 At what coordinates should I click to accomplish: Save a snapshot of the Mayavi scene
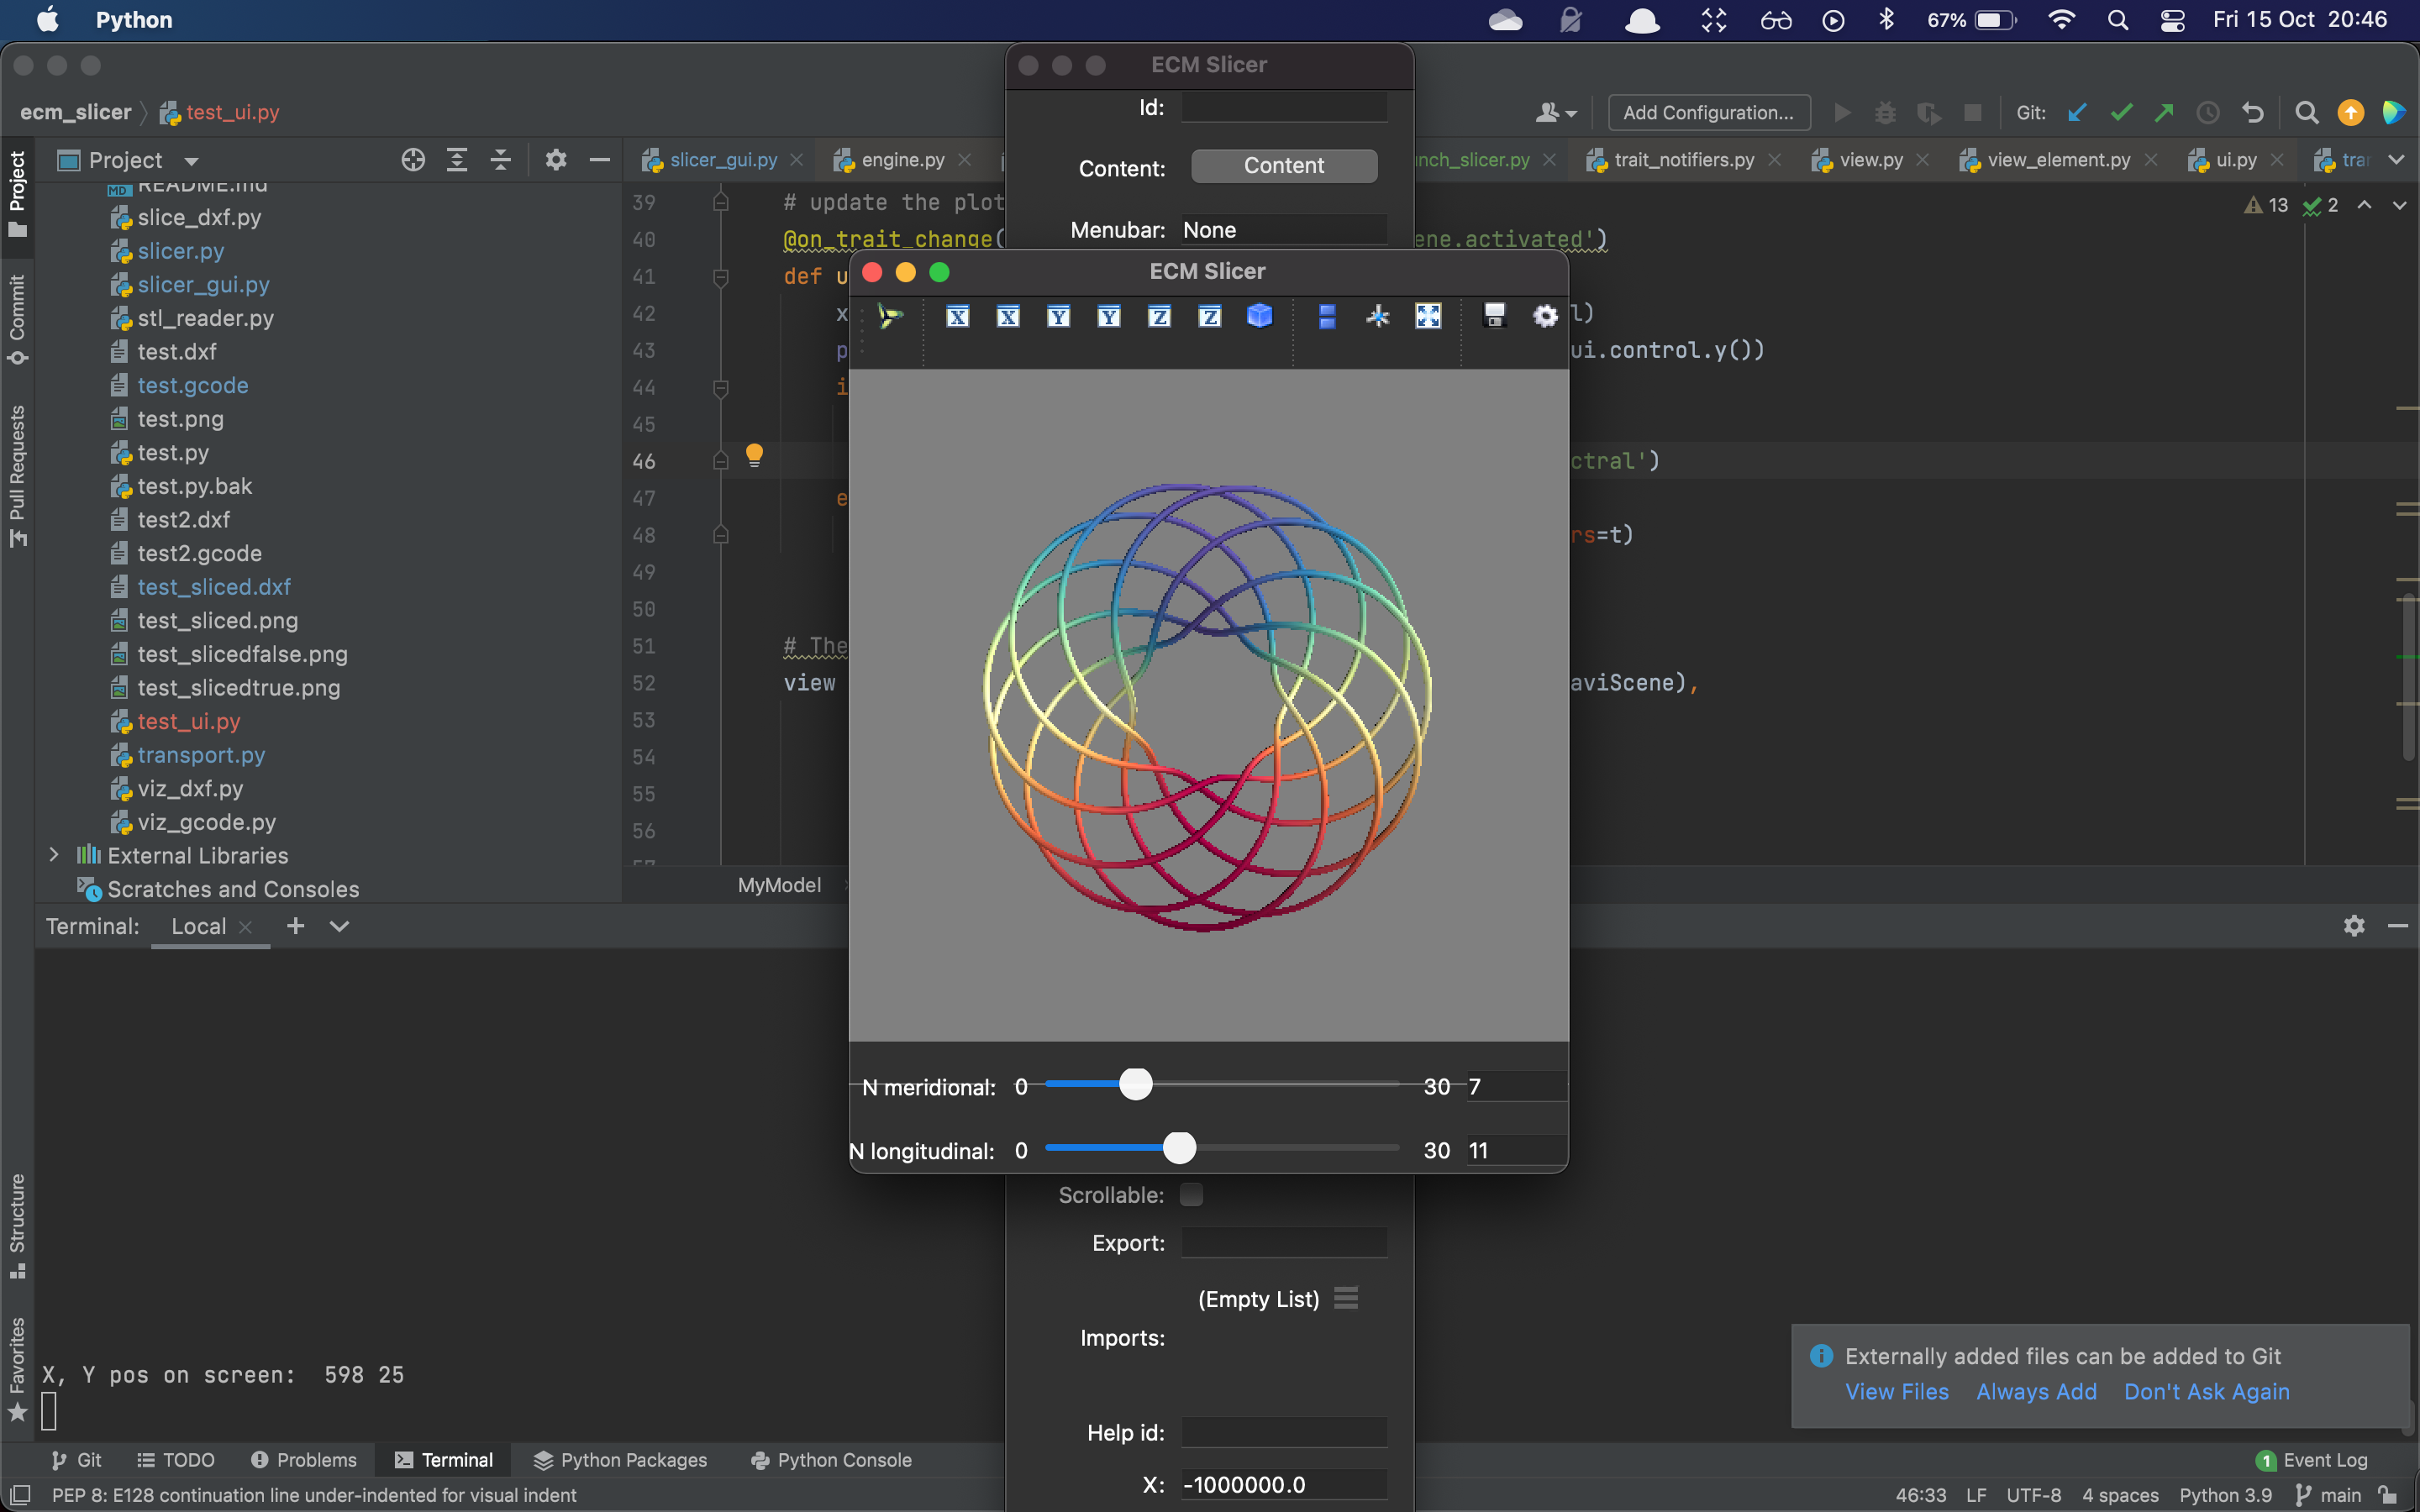1493,316
